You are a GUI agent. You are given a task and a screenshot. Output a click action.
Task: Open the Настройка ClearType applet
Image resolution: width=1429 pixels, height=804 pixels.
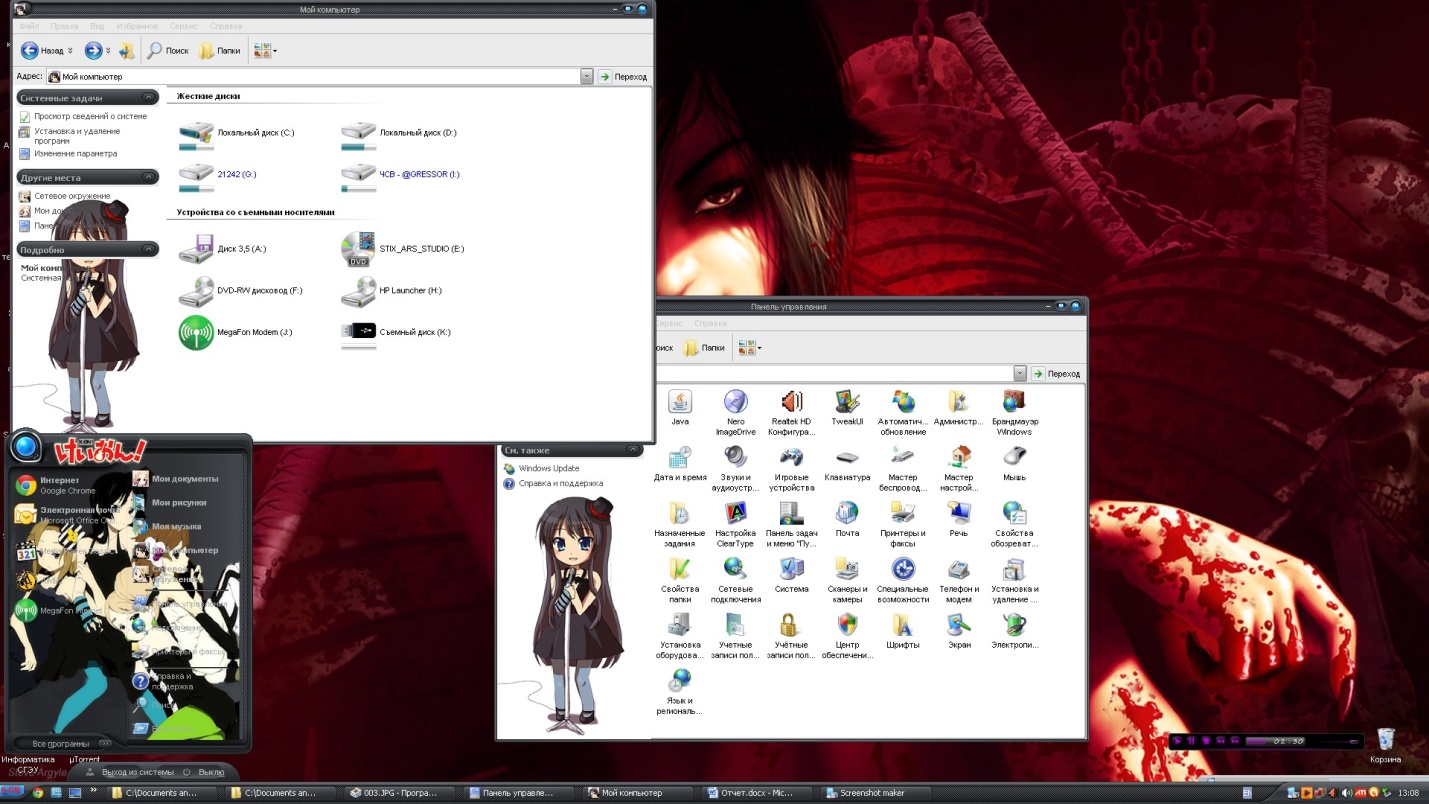735,525
